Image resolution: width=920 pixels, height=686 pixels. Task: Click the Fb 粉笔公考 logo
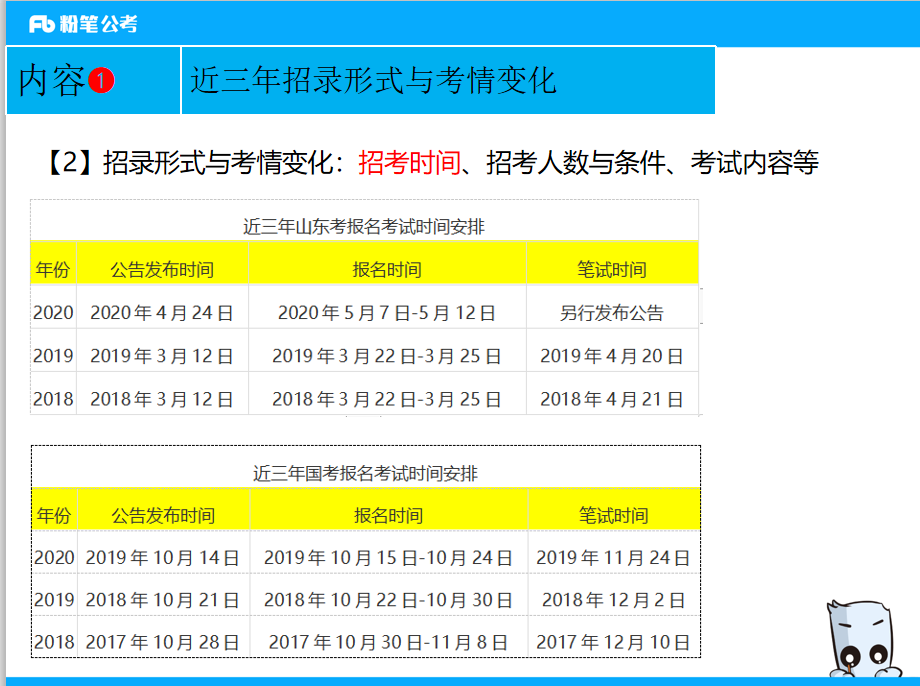click(x=83, y=23)
